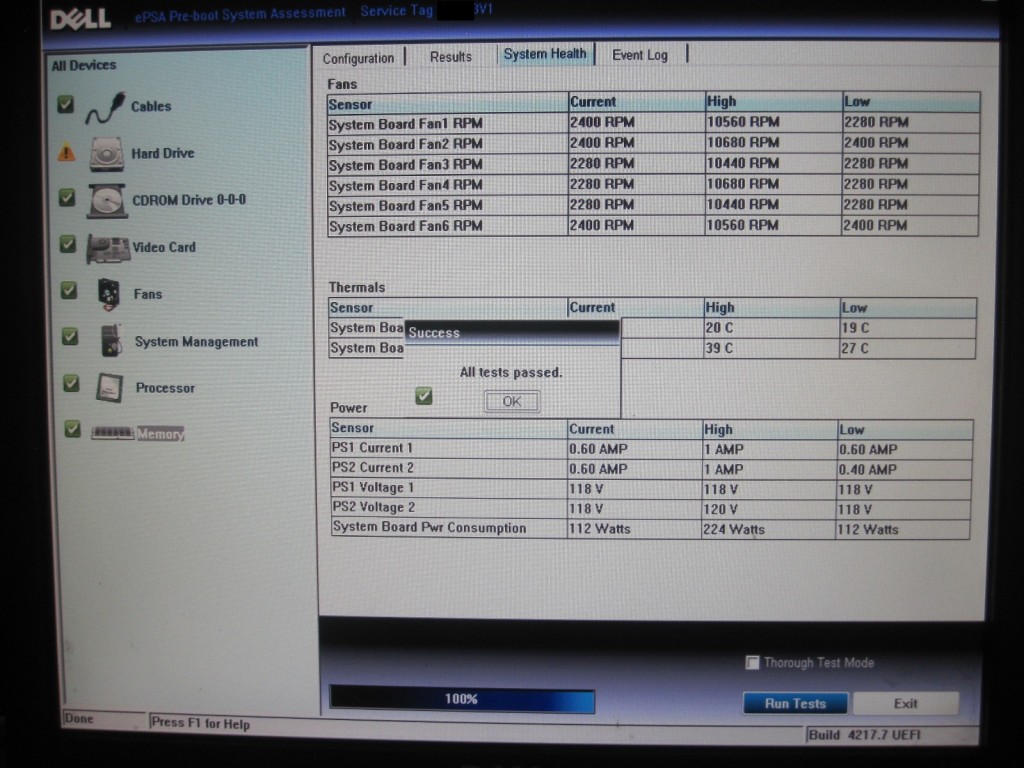The image size is (1024, 768).
Task: Select the Memory module icon
Action: point(112,432)
